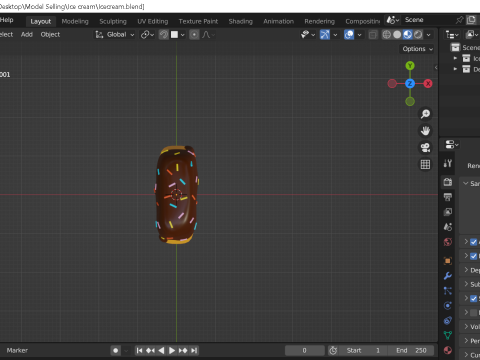
Task: Toggle auto keying record button
Action: tap(116, 350)
